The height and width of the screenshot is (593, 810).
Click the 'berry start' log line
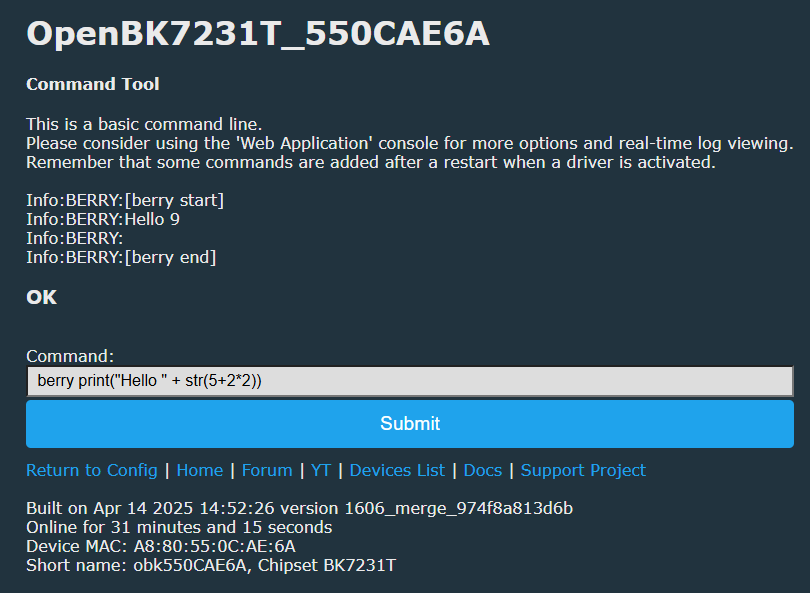125,200
